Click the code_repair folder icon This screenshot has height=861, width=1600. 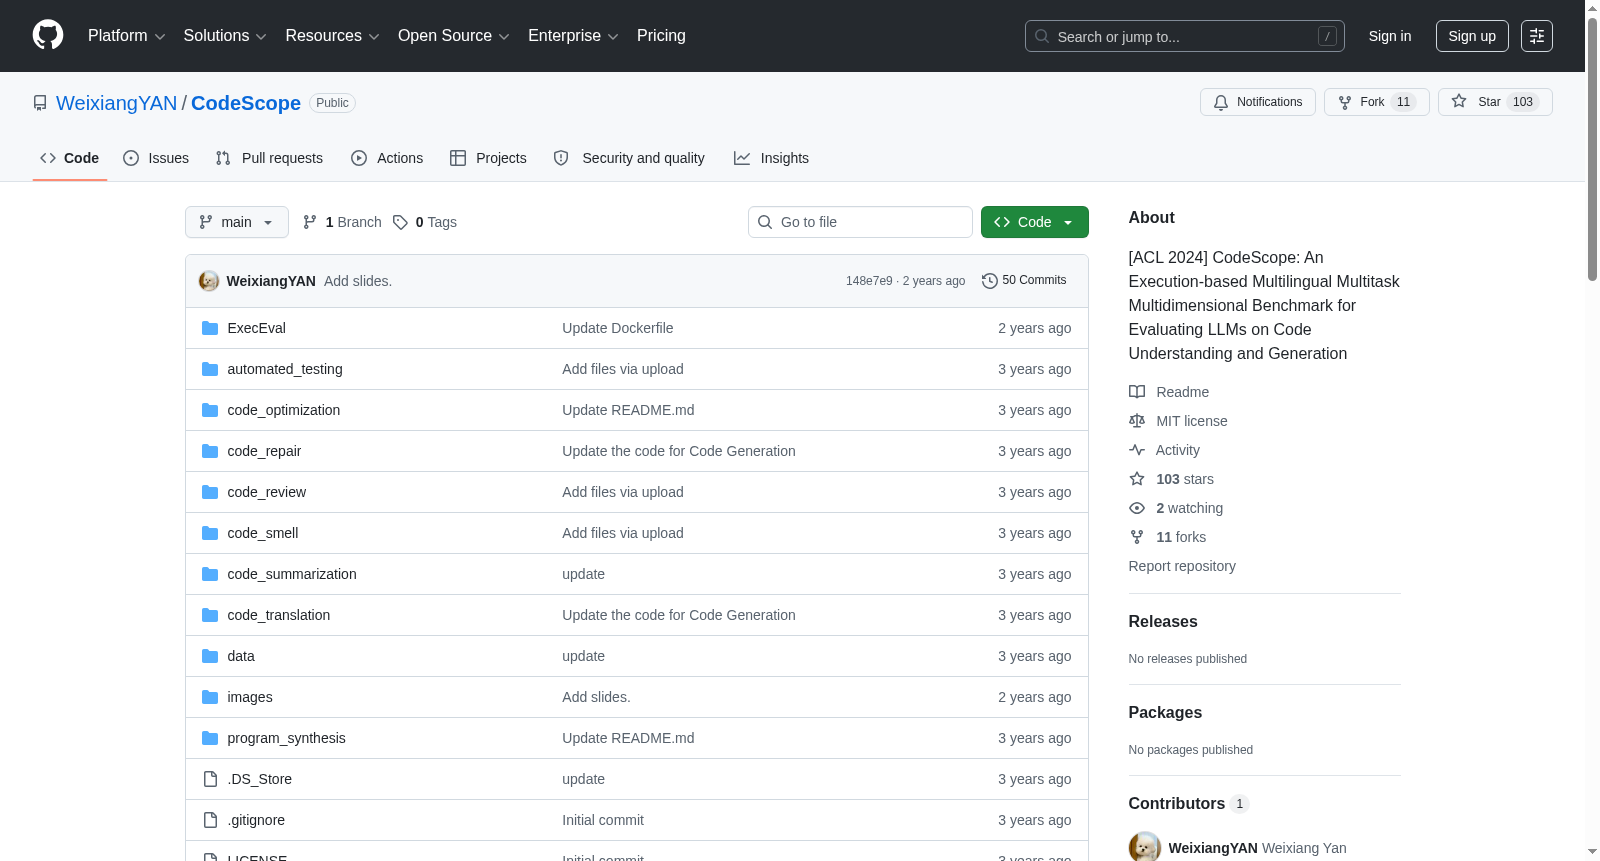coord(210,451)
